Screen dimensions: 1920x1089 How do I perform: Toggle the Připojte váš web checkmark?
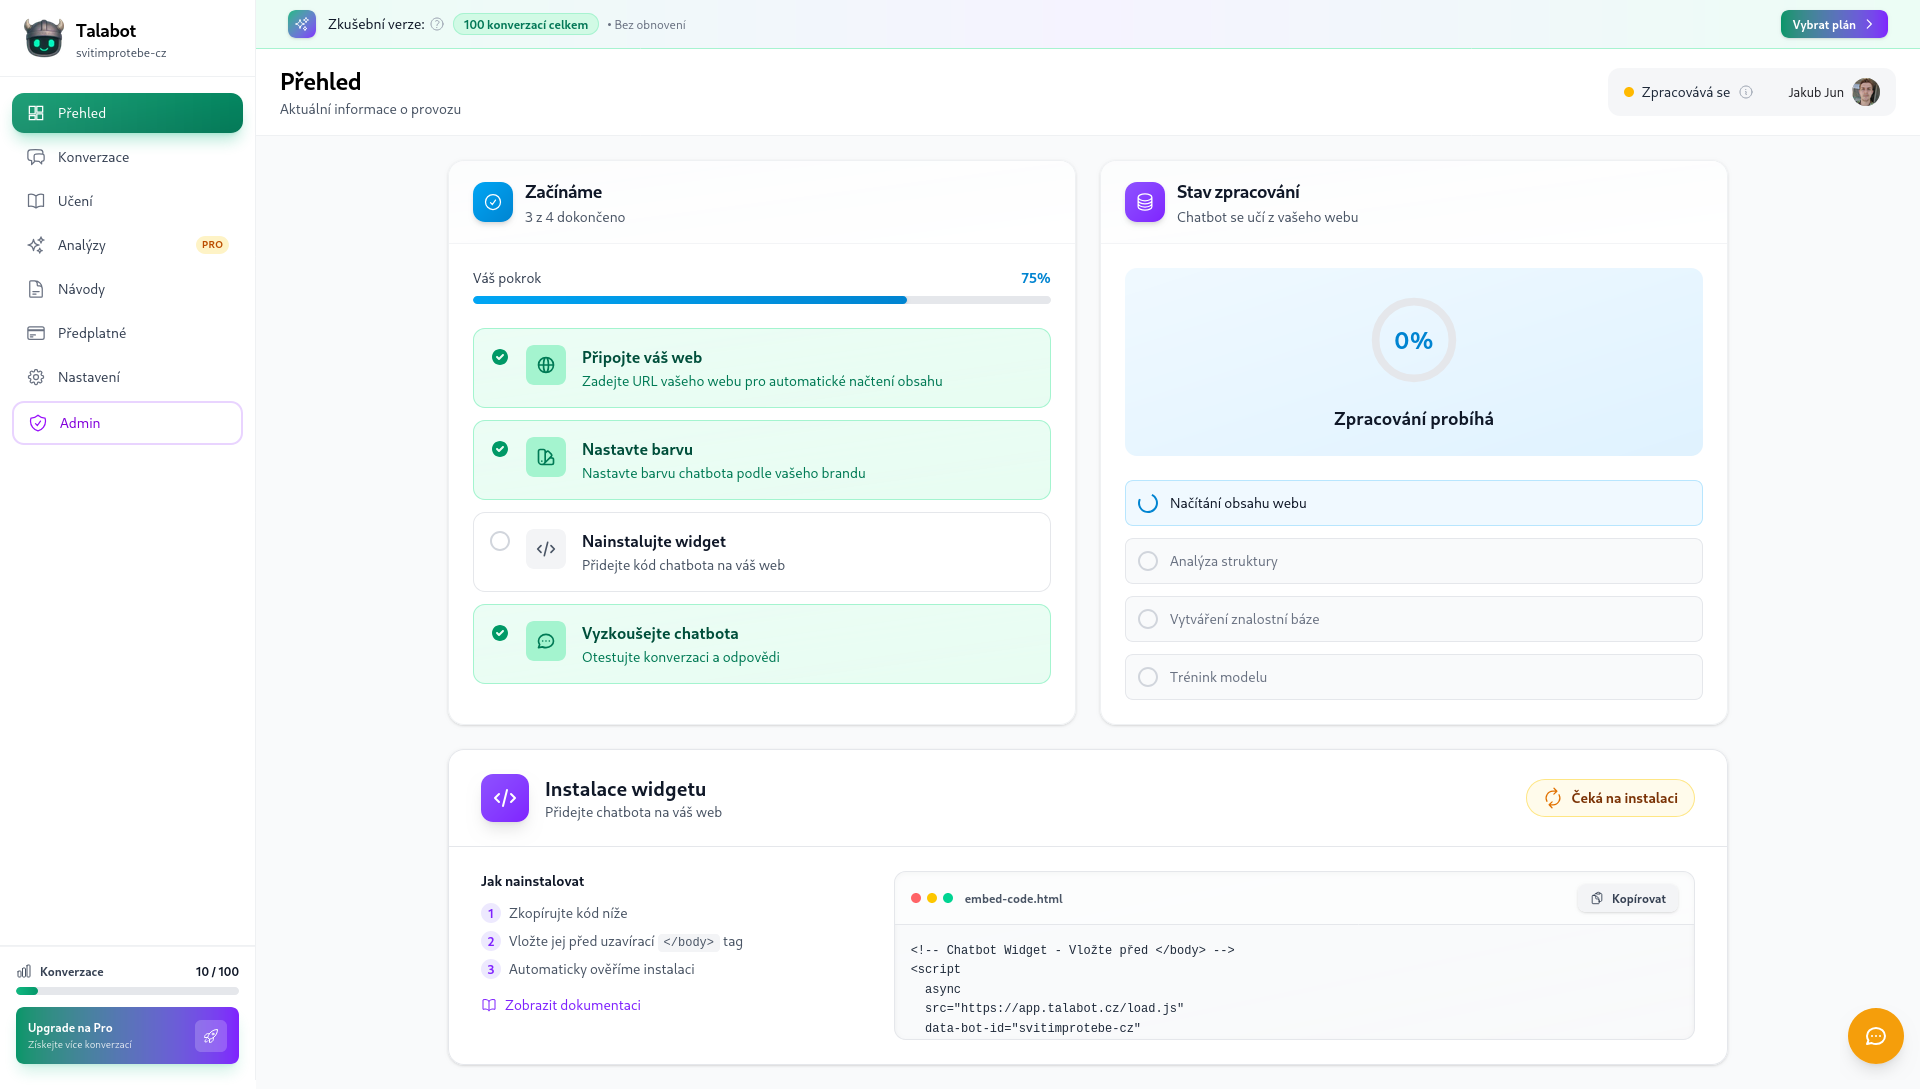coord(500,357)
